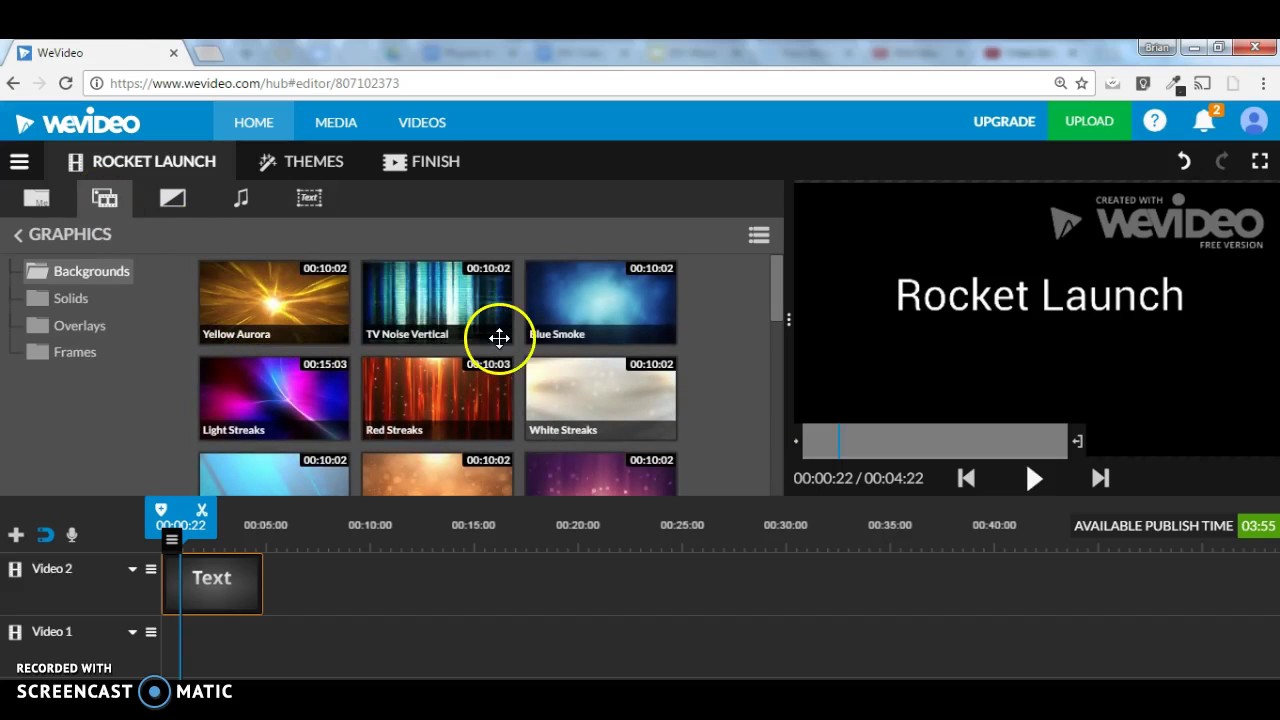Open the hamburger menu beside Rocket Launch

pyautogui.click(x=19, y=161)
